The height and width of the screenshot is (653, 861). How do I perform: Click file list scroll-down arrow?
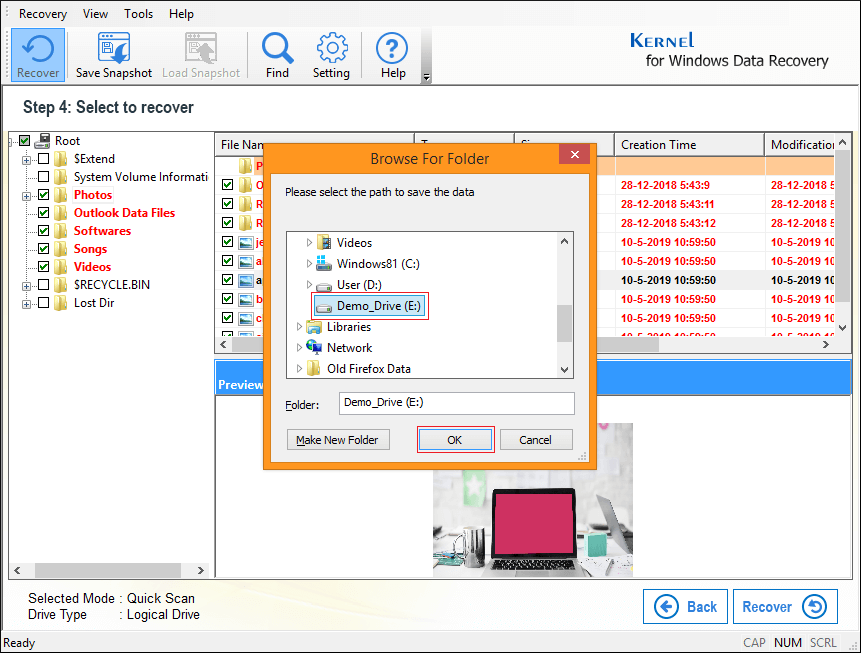tap(842, 328)
